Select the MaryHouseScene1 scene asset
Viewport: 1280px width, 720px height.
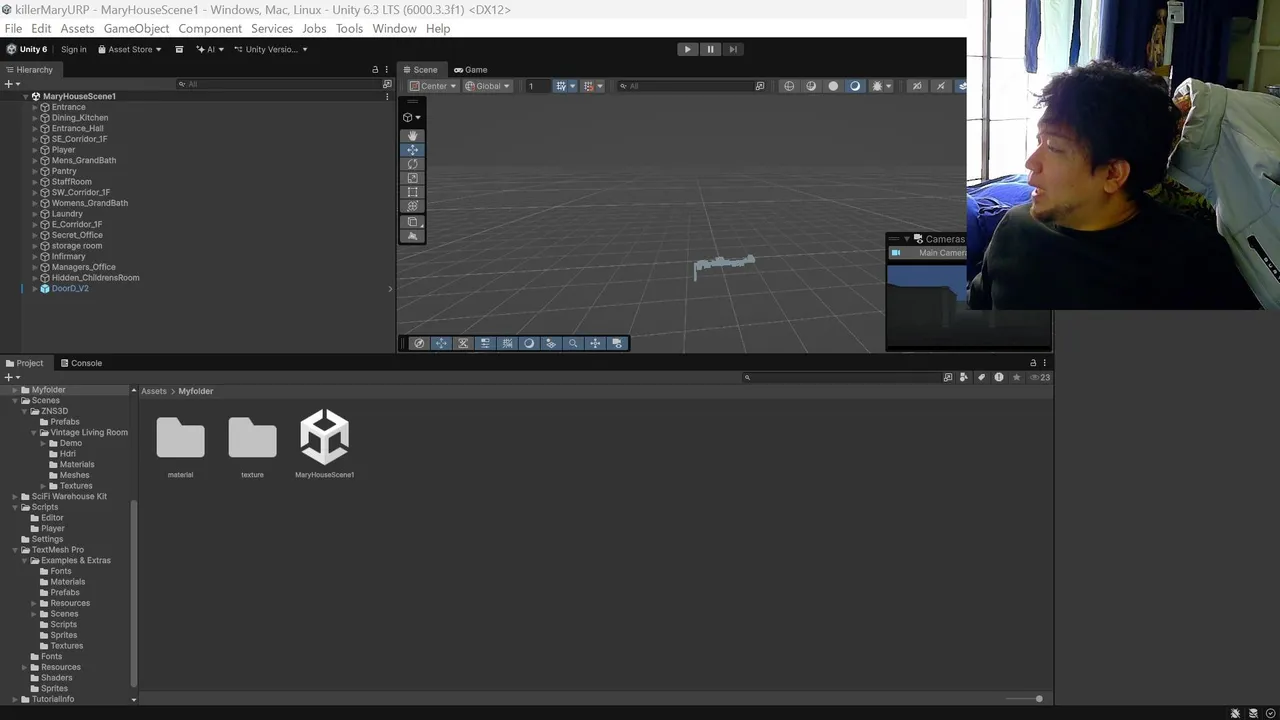324,444
